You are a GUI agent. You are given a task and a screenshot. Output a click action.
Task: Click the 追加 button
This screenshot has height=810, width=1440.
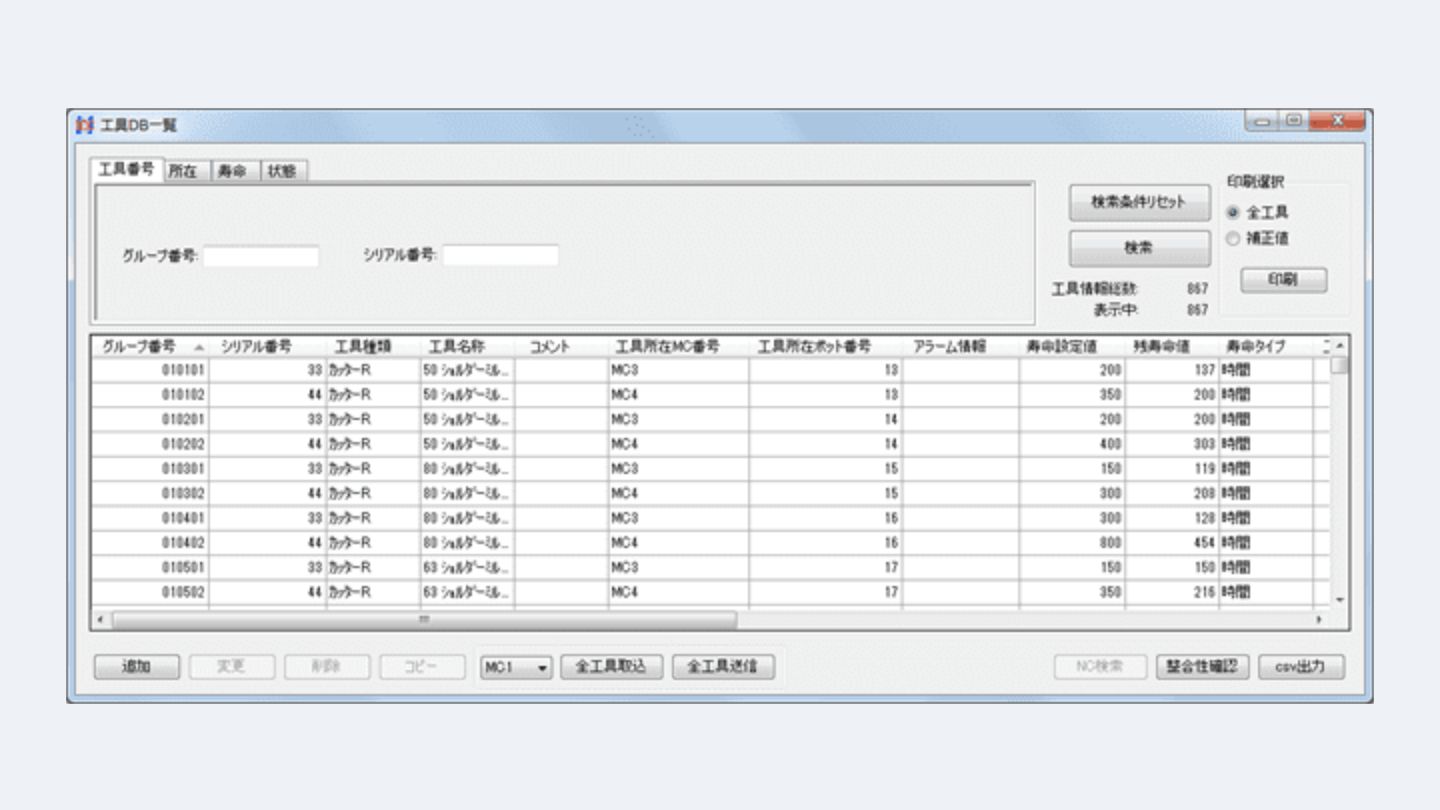[x=136, y=668]
